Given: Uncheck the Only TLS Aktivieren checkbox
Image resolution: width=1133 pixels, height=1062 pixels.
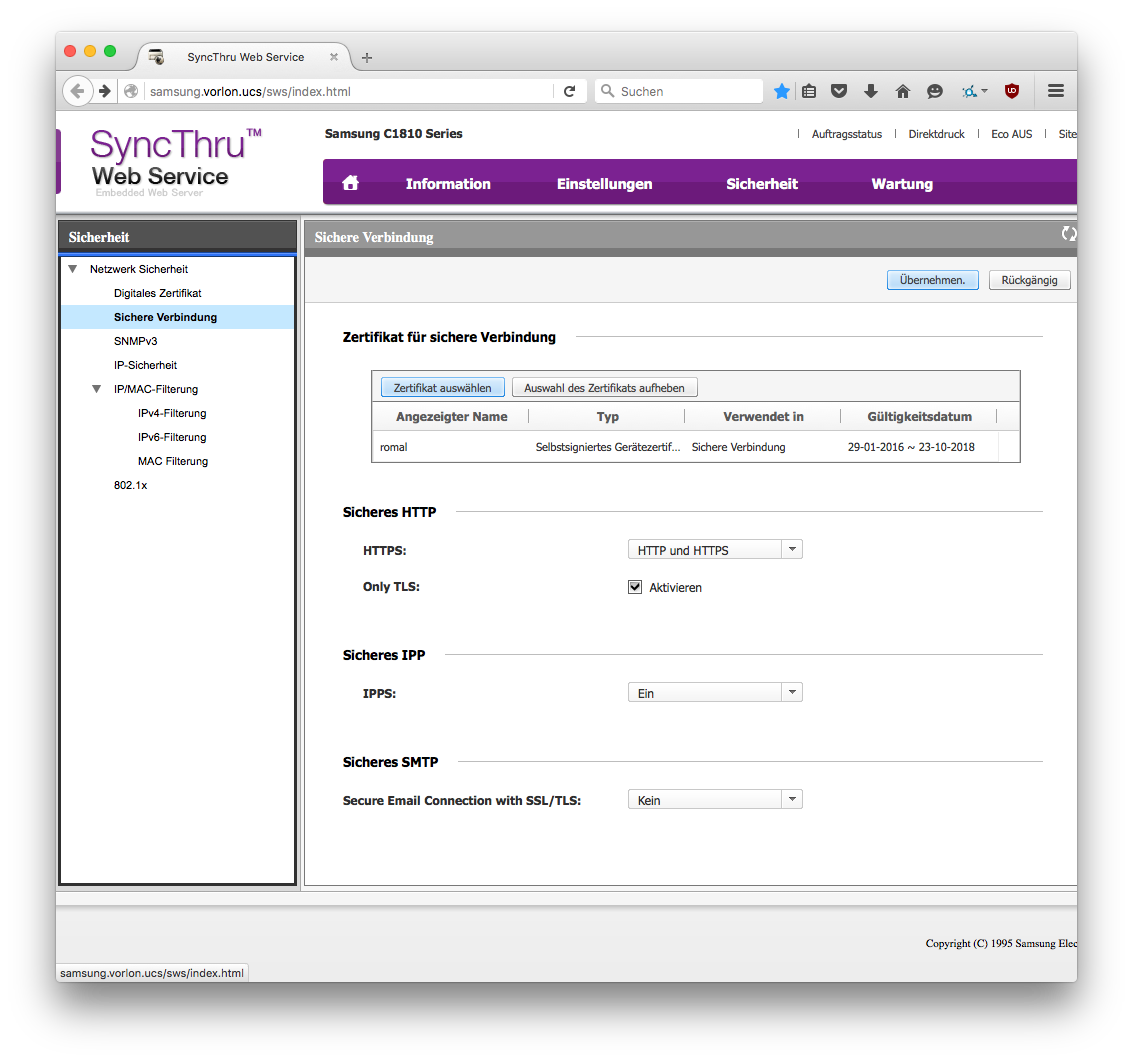Looking at the screenshot, I should 634,587.
